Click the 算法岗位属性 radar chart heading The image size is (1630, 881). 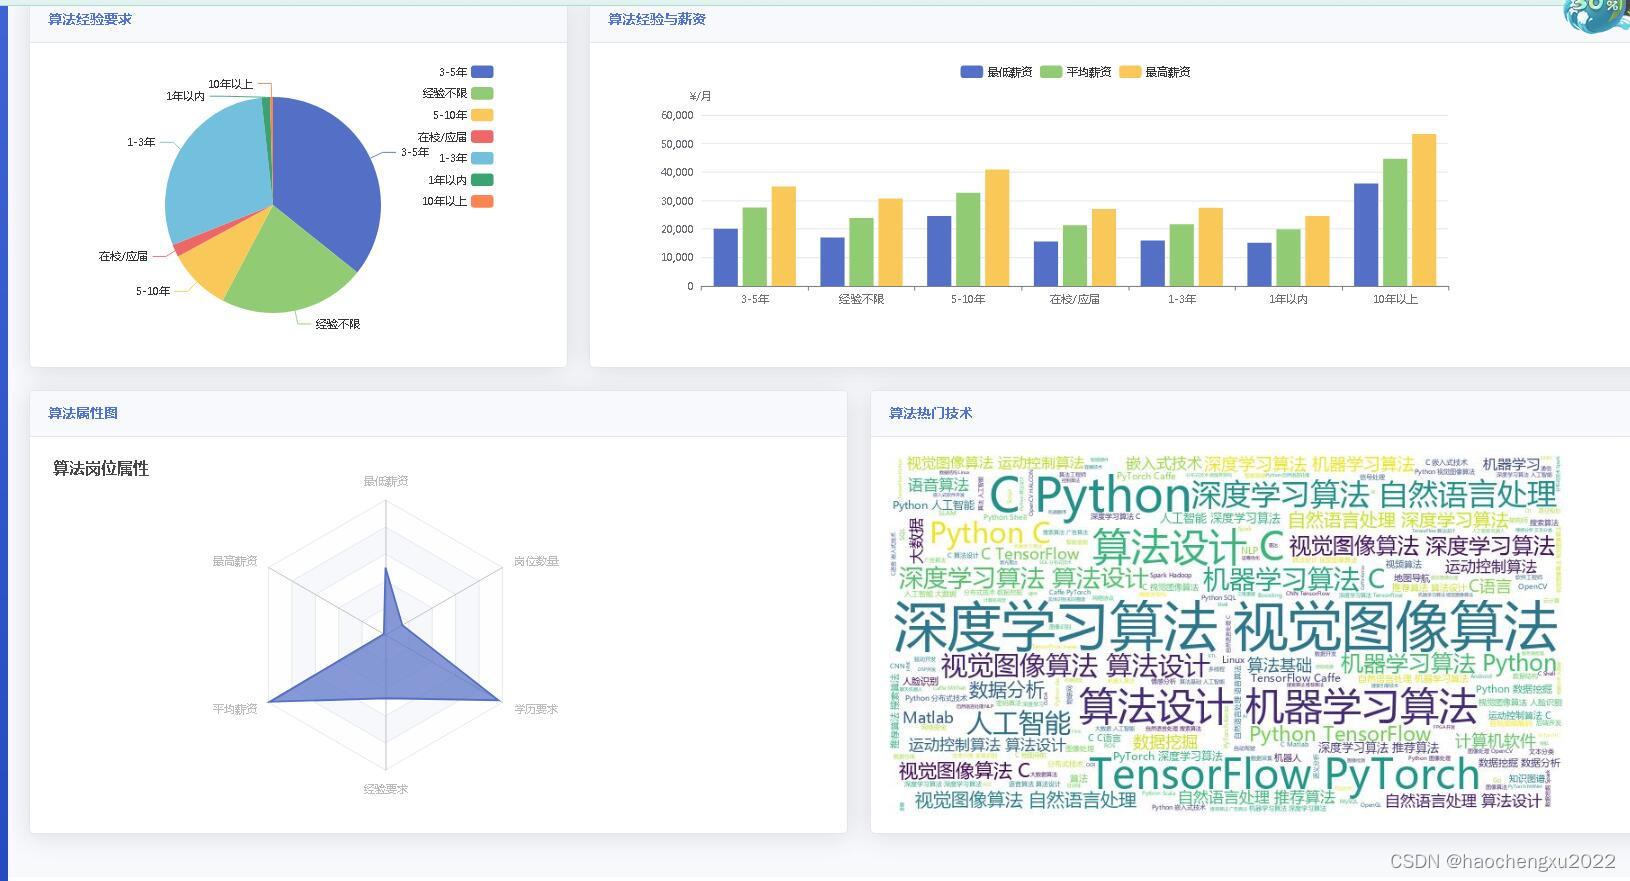(101, 468)
